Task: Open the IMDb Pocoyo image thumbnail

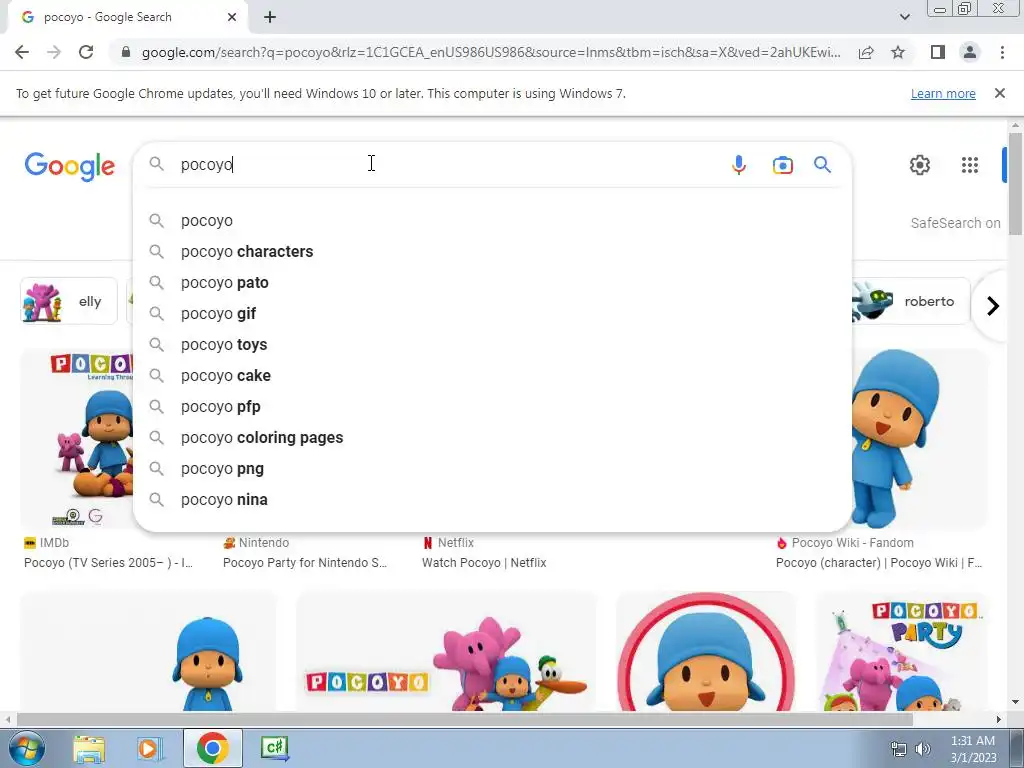Action: coord(77,439)
